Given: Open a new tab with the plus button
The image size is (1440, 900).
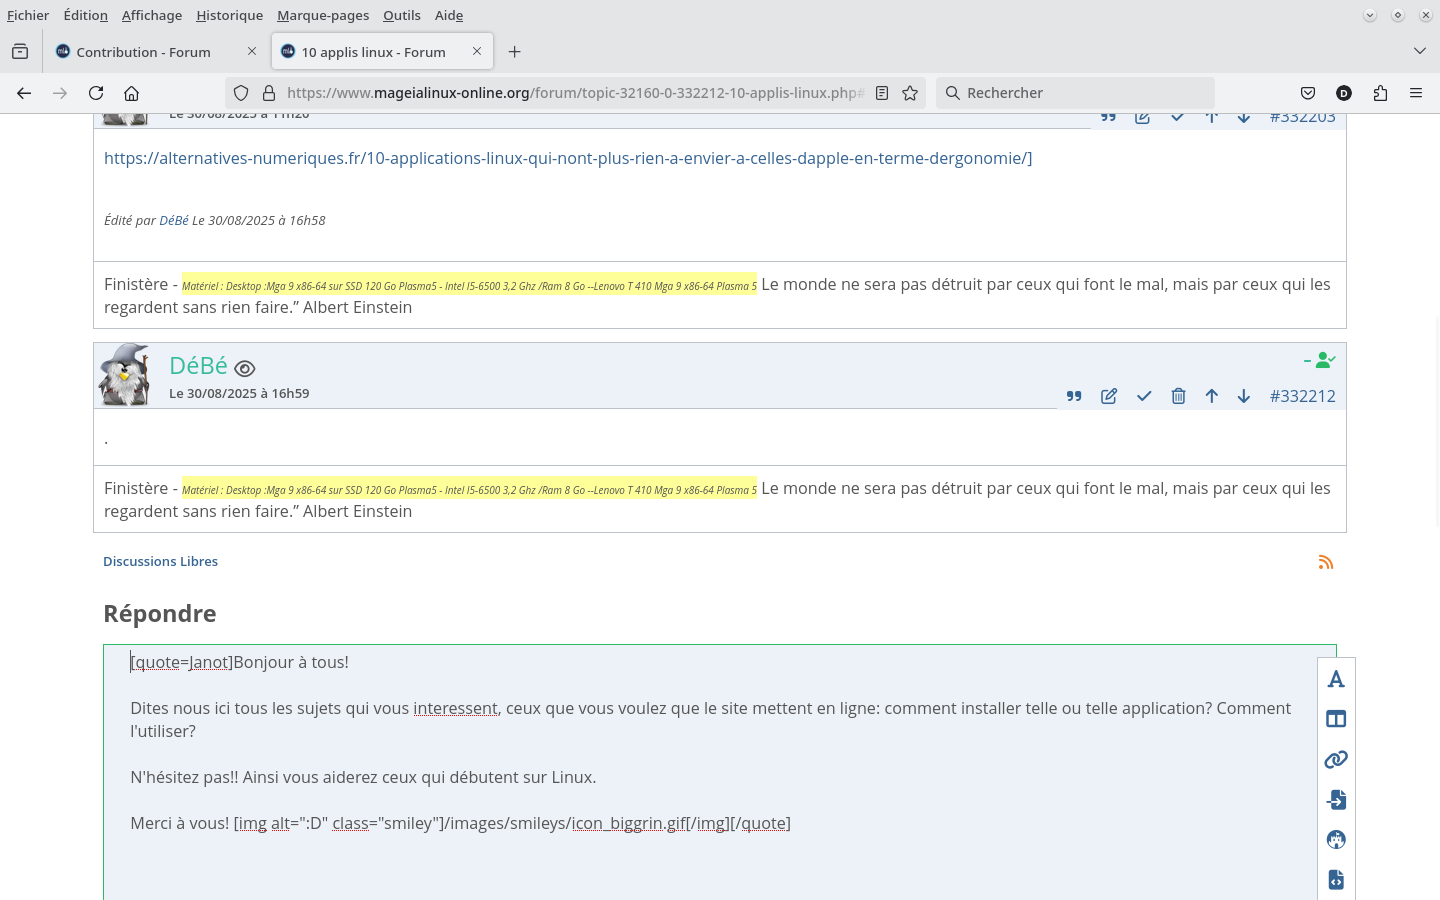Looking at the screenshot, I should (514, 52).
